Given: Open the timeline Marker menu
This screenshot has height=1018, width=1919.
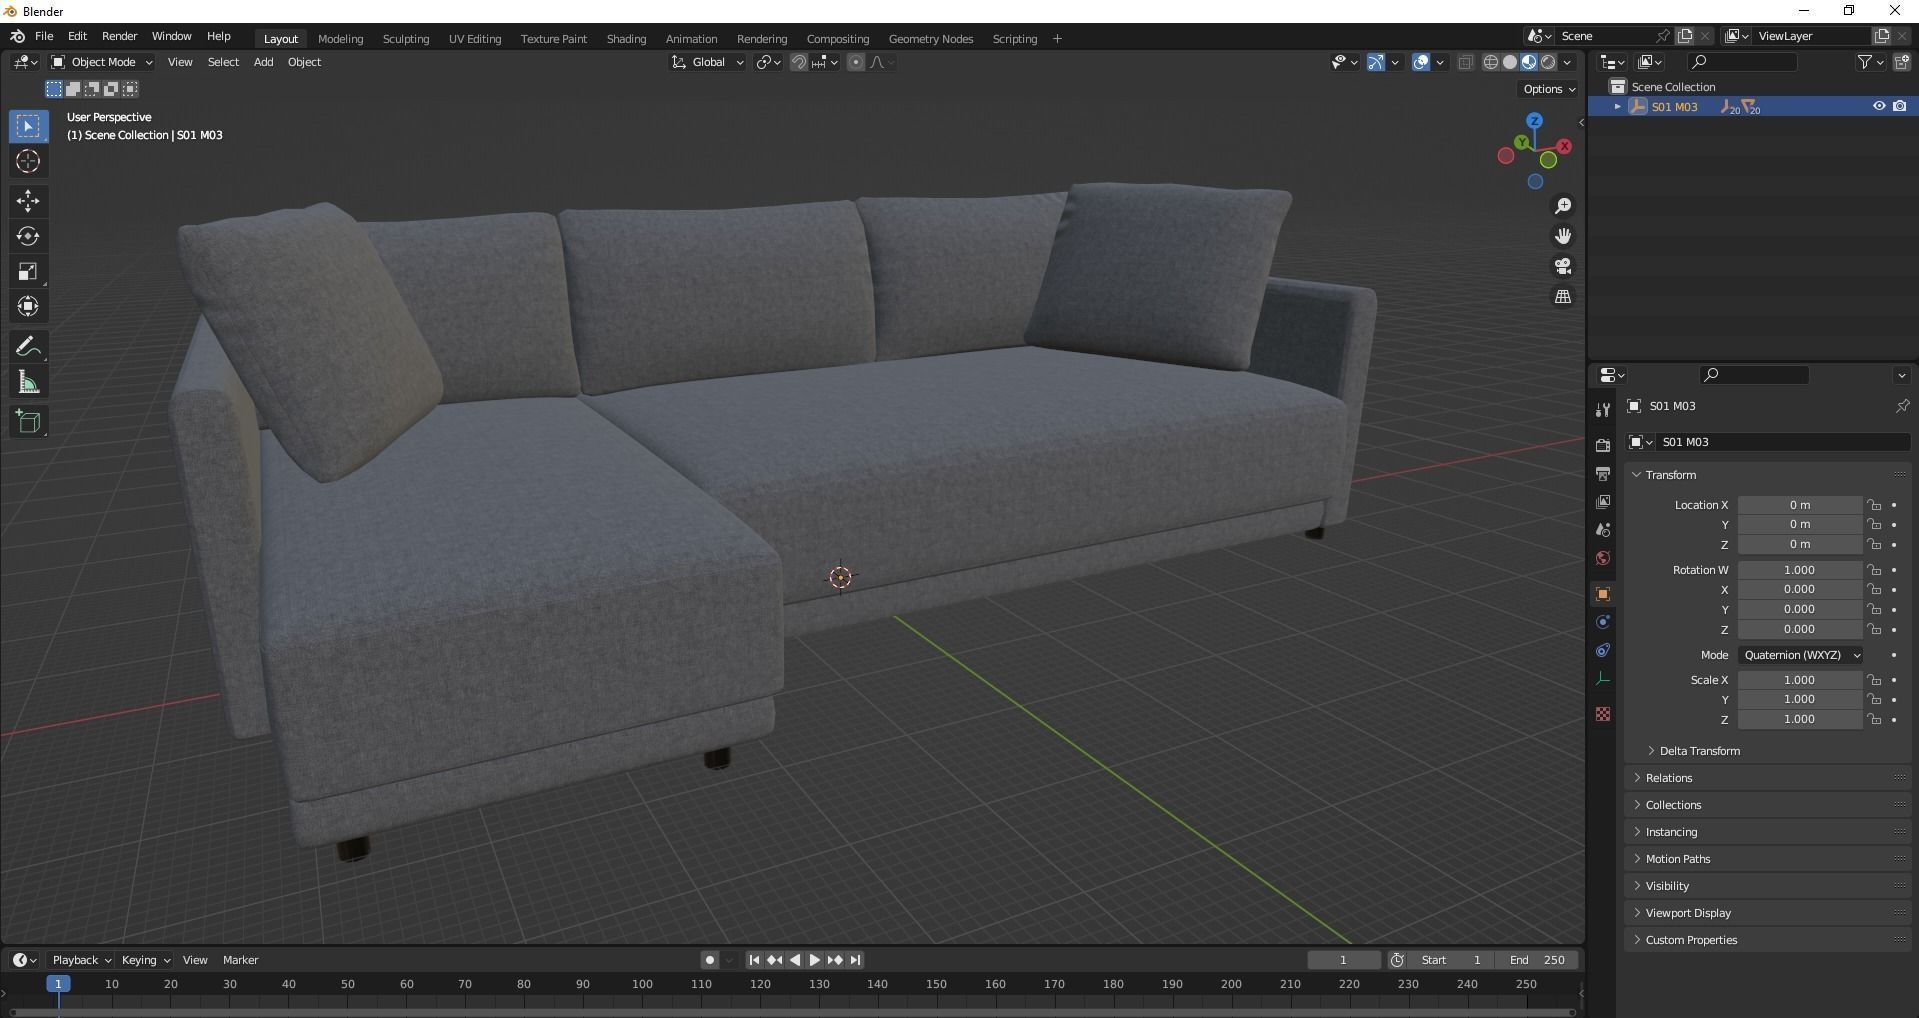Looking at the screenshot, I should [x=240, y=960].
